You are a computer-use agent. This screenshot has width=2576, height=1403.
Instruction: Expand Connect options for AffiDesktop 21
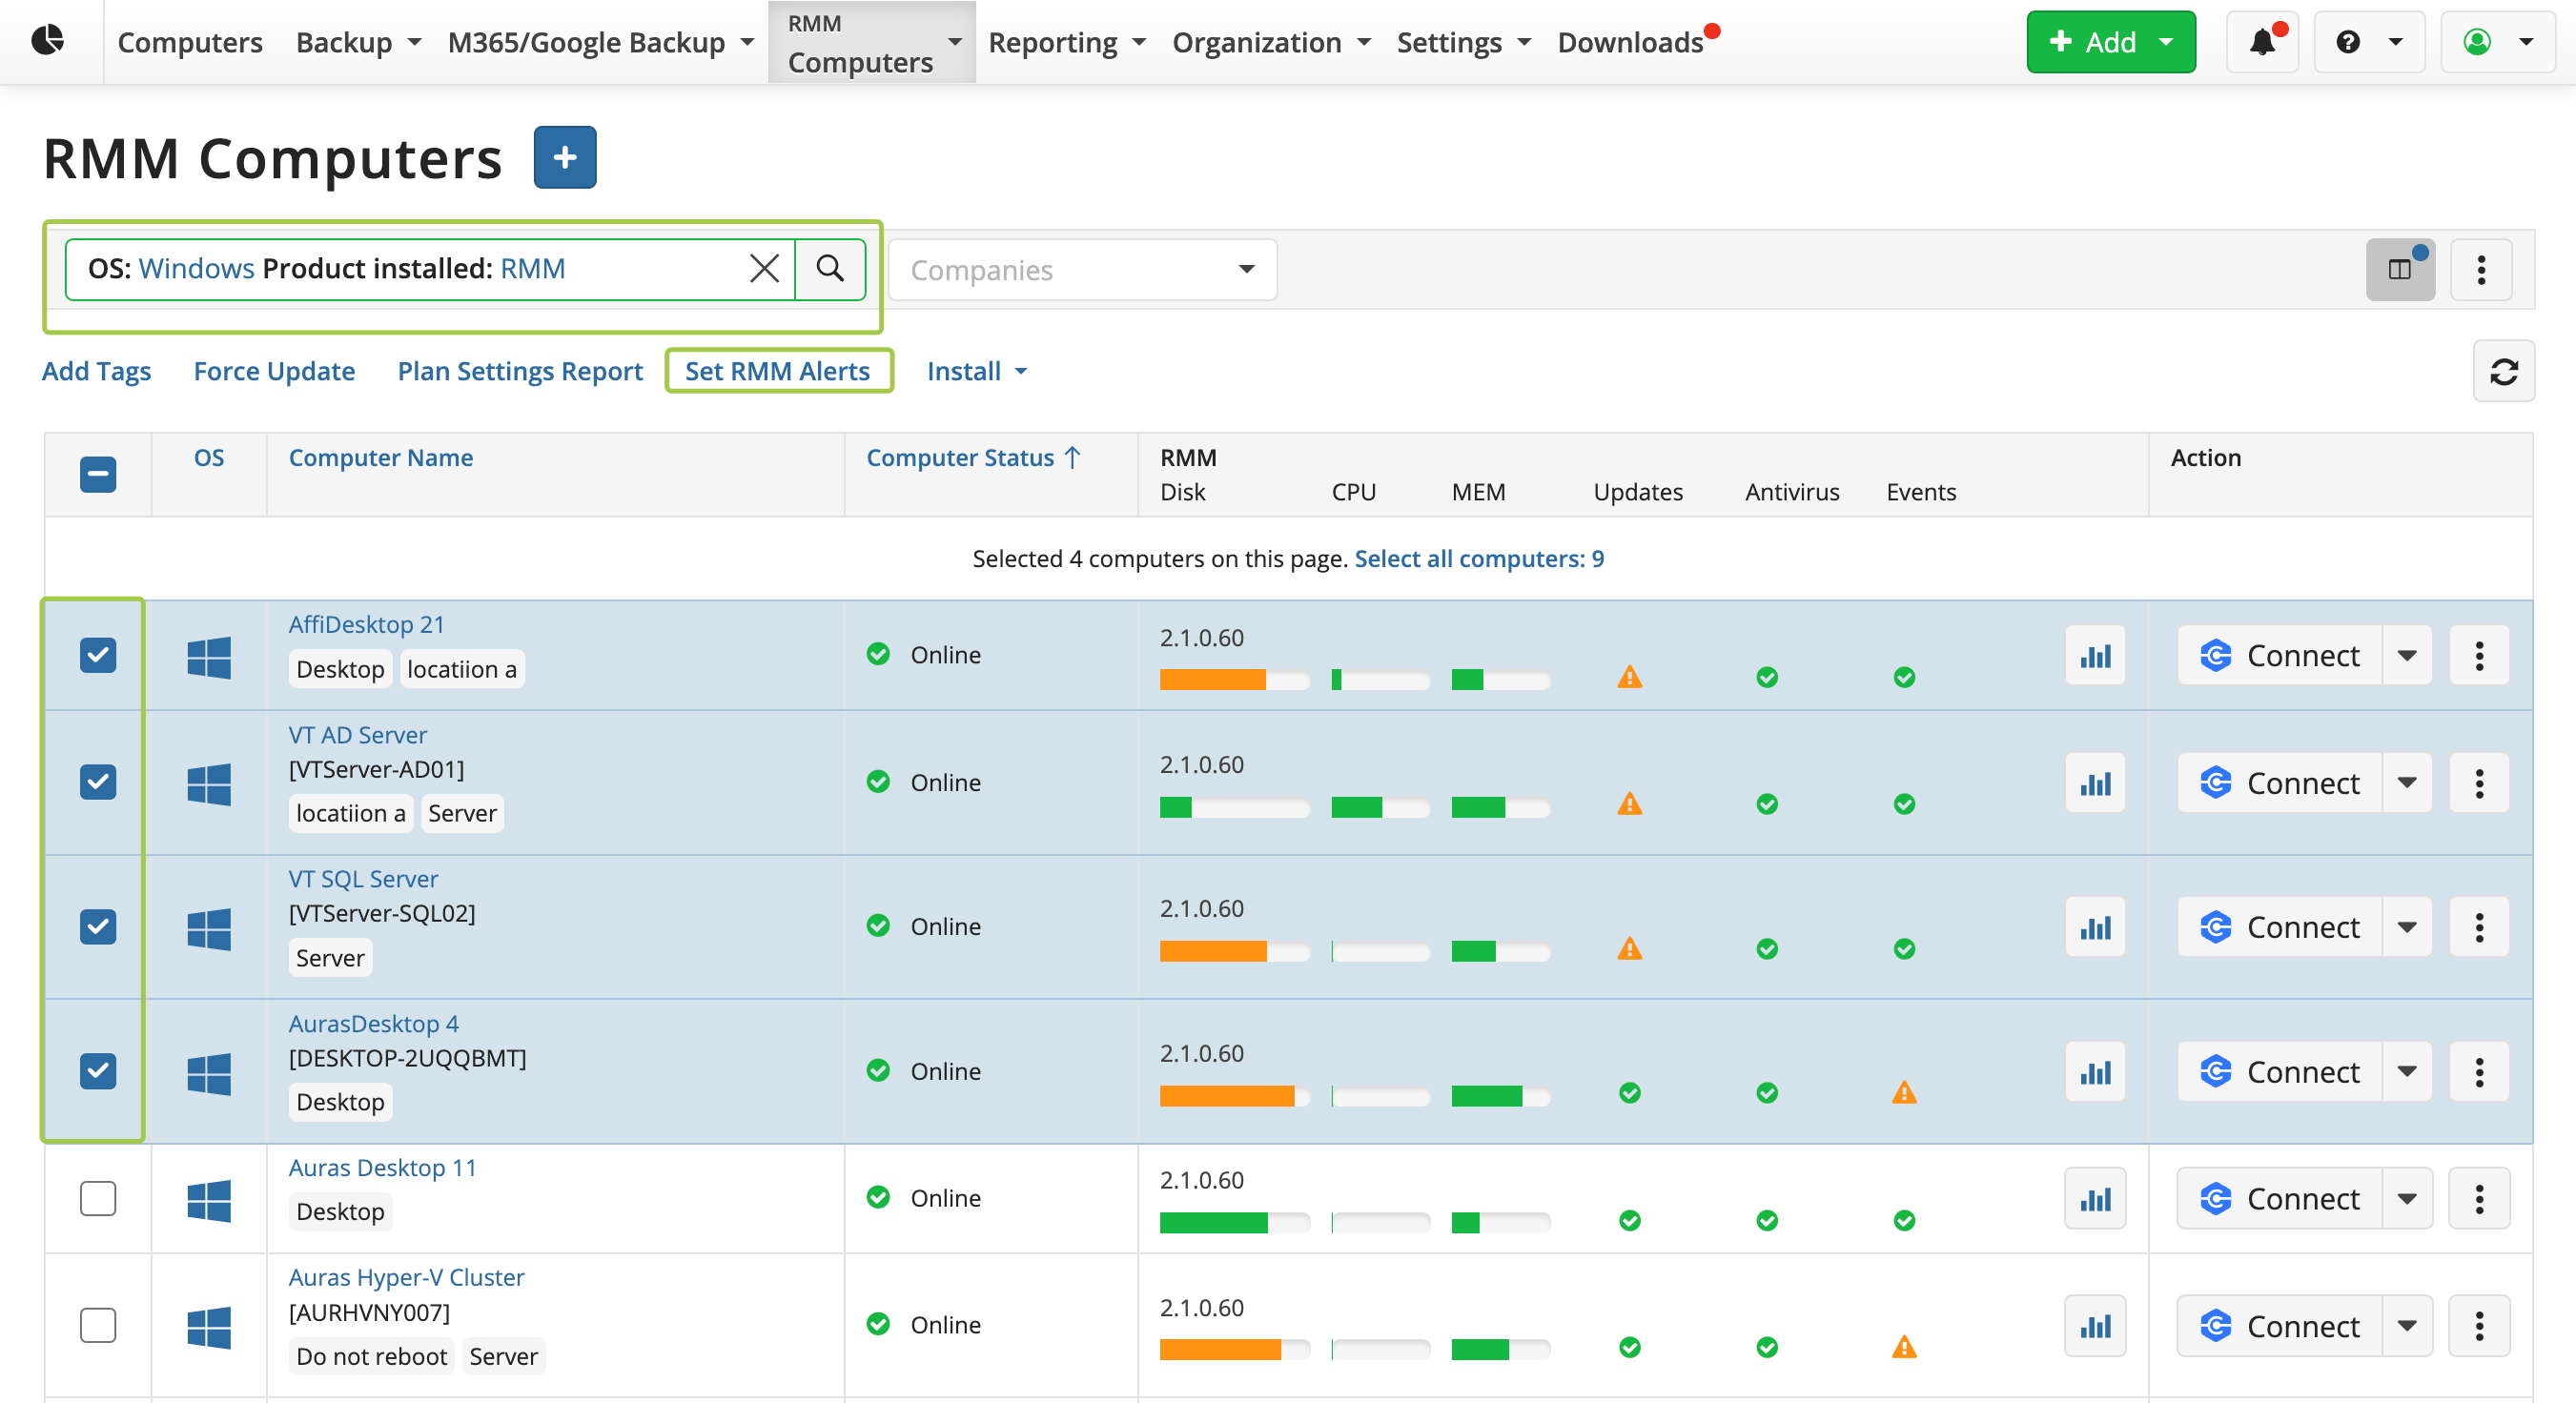tap(2407, 655)
